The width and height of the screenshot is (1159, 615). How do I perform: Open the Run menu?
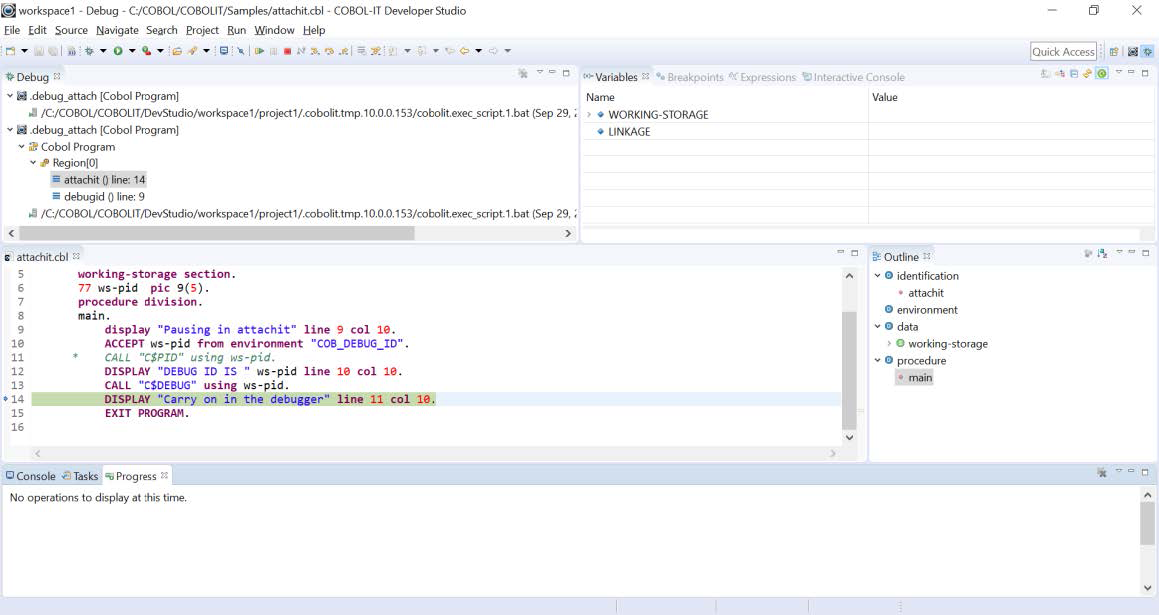point(236,30)
